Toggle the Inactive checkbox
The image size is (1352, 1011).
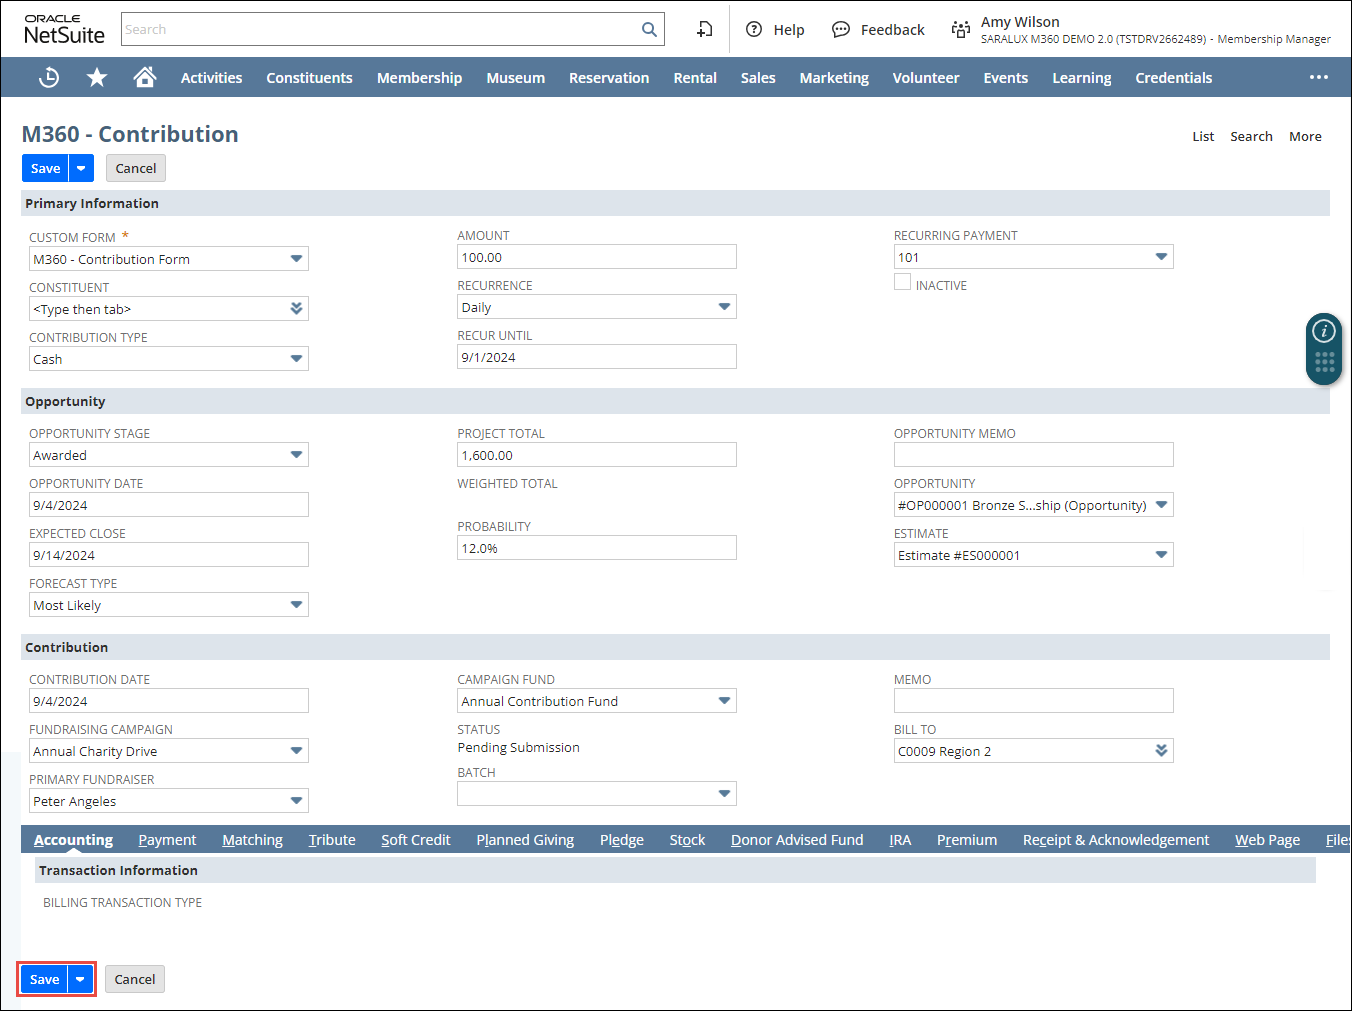tap(903, 283)
